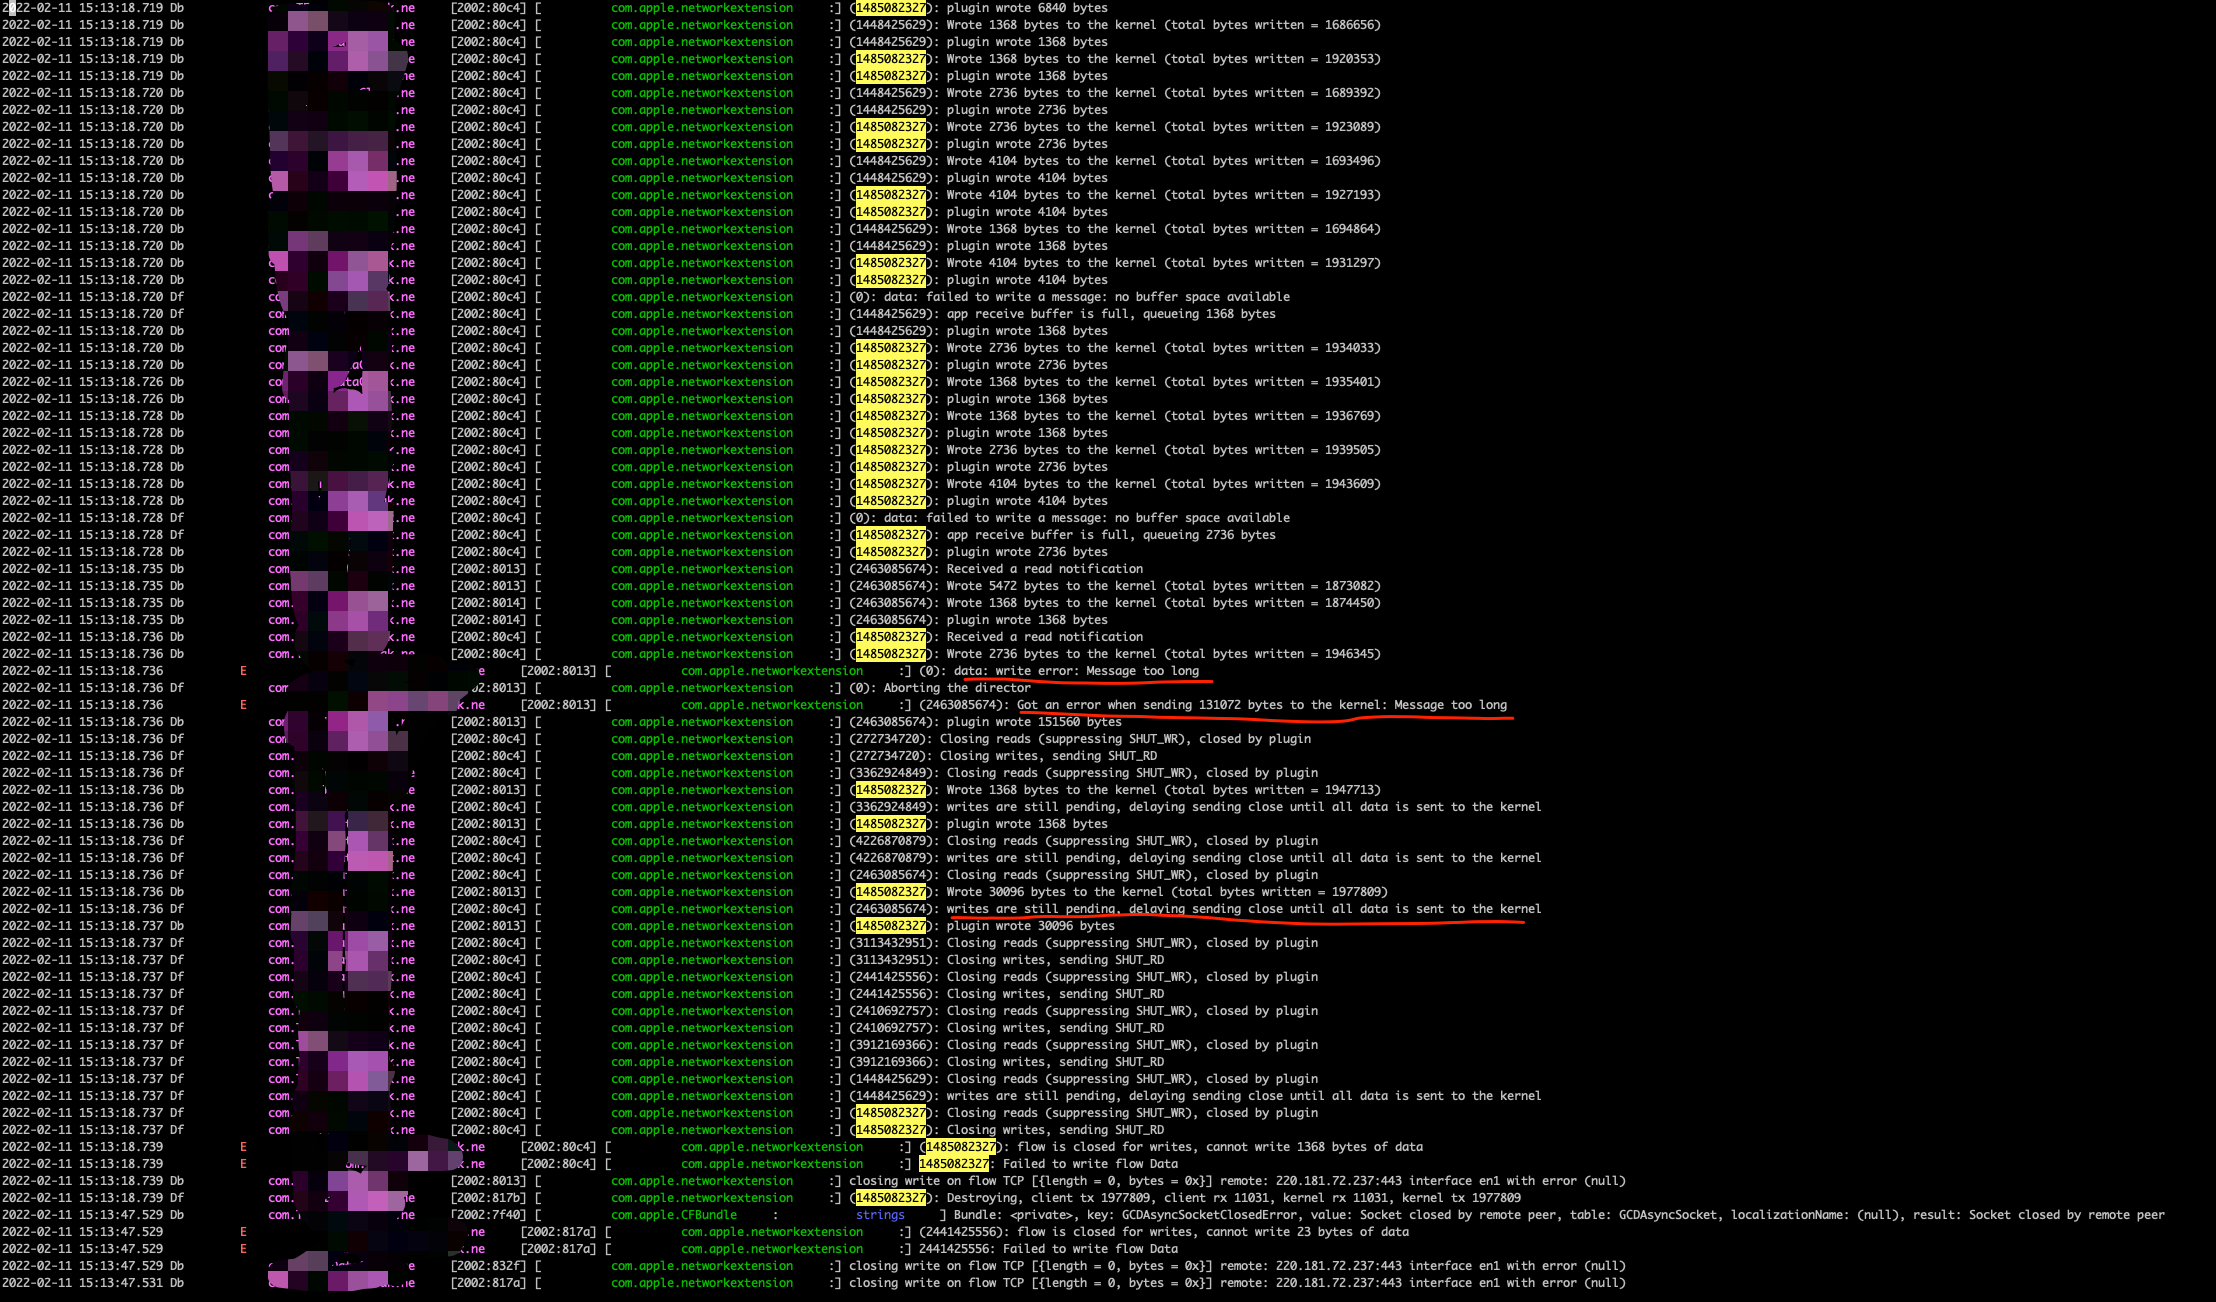
Task: Click the 'Aborting the director' log message
Action: coord(957,688)
